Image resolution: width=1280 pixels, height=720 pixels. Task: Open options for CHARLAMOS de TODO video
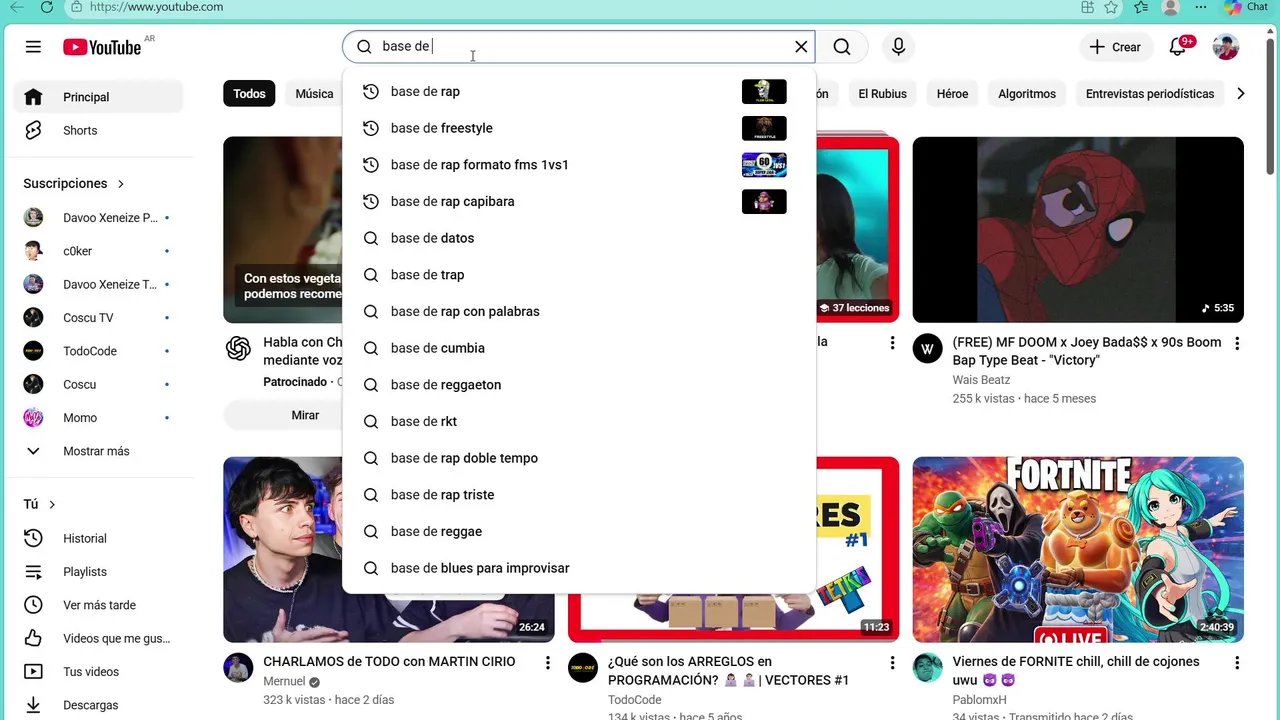(x=547, y=663)
